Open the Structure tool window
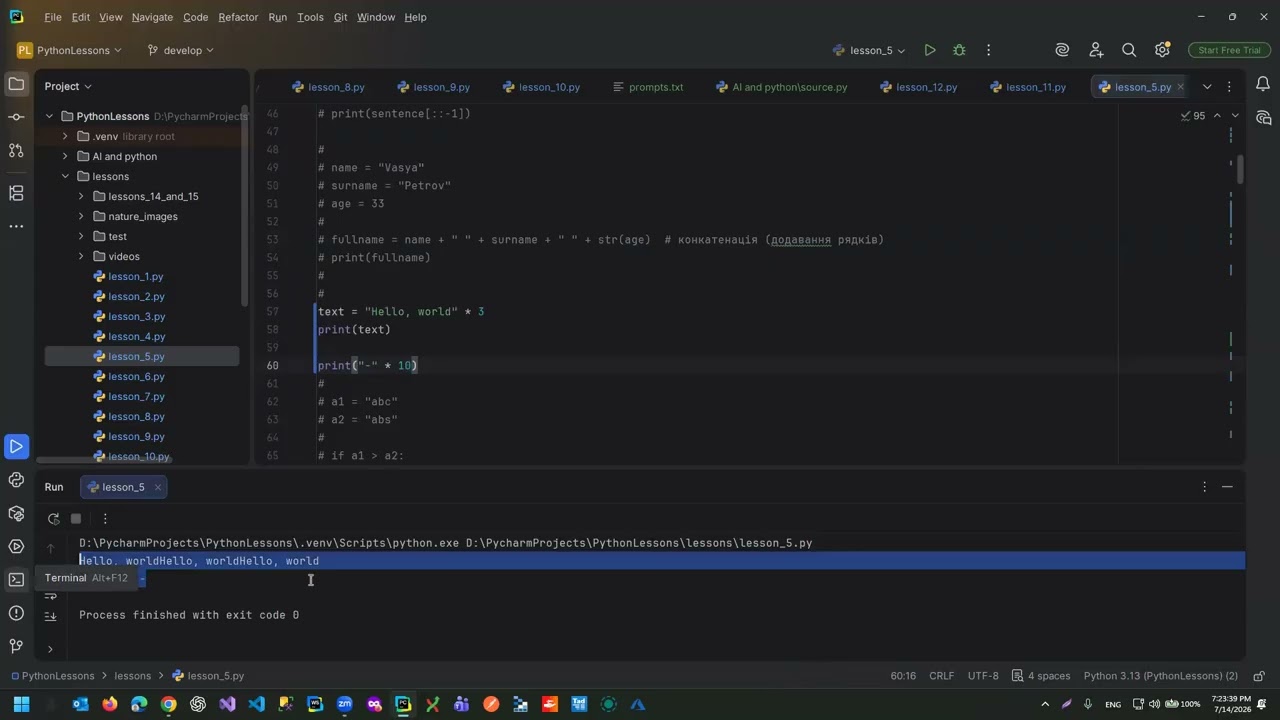Viewport: 1280px width, 720px height. (16, 193)
